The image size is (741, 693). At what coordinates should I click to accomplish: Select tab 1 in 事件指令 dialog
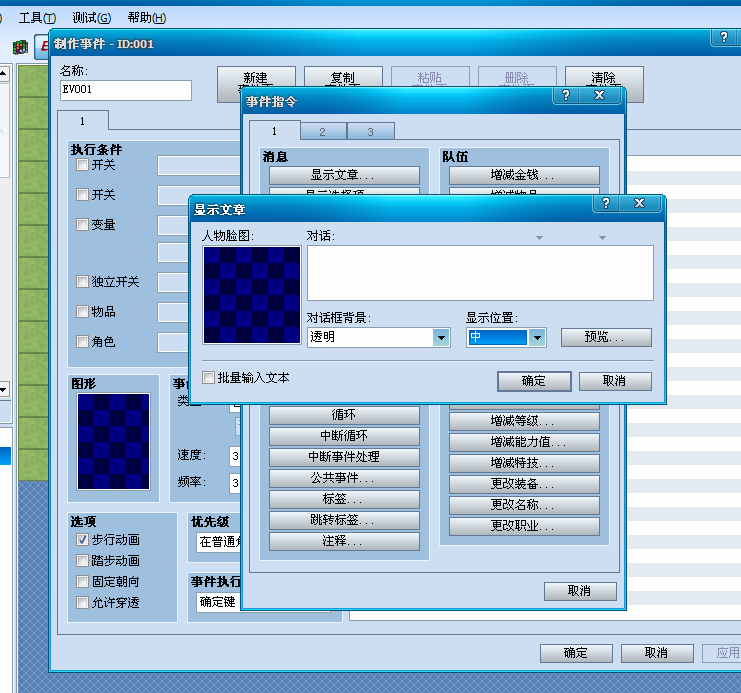pos(274,131)
